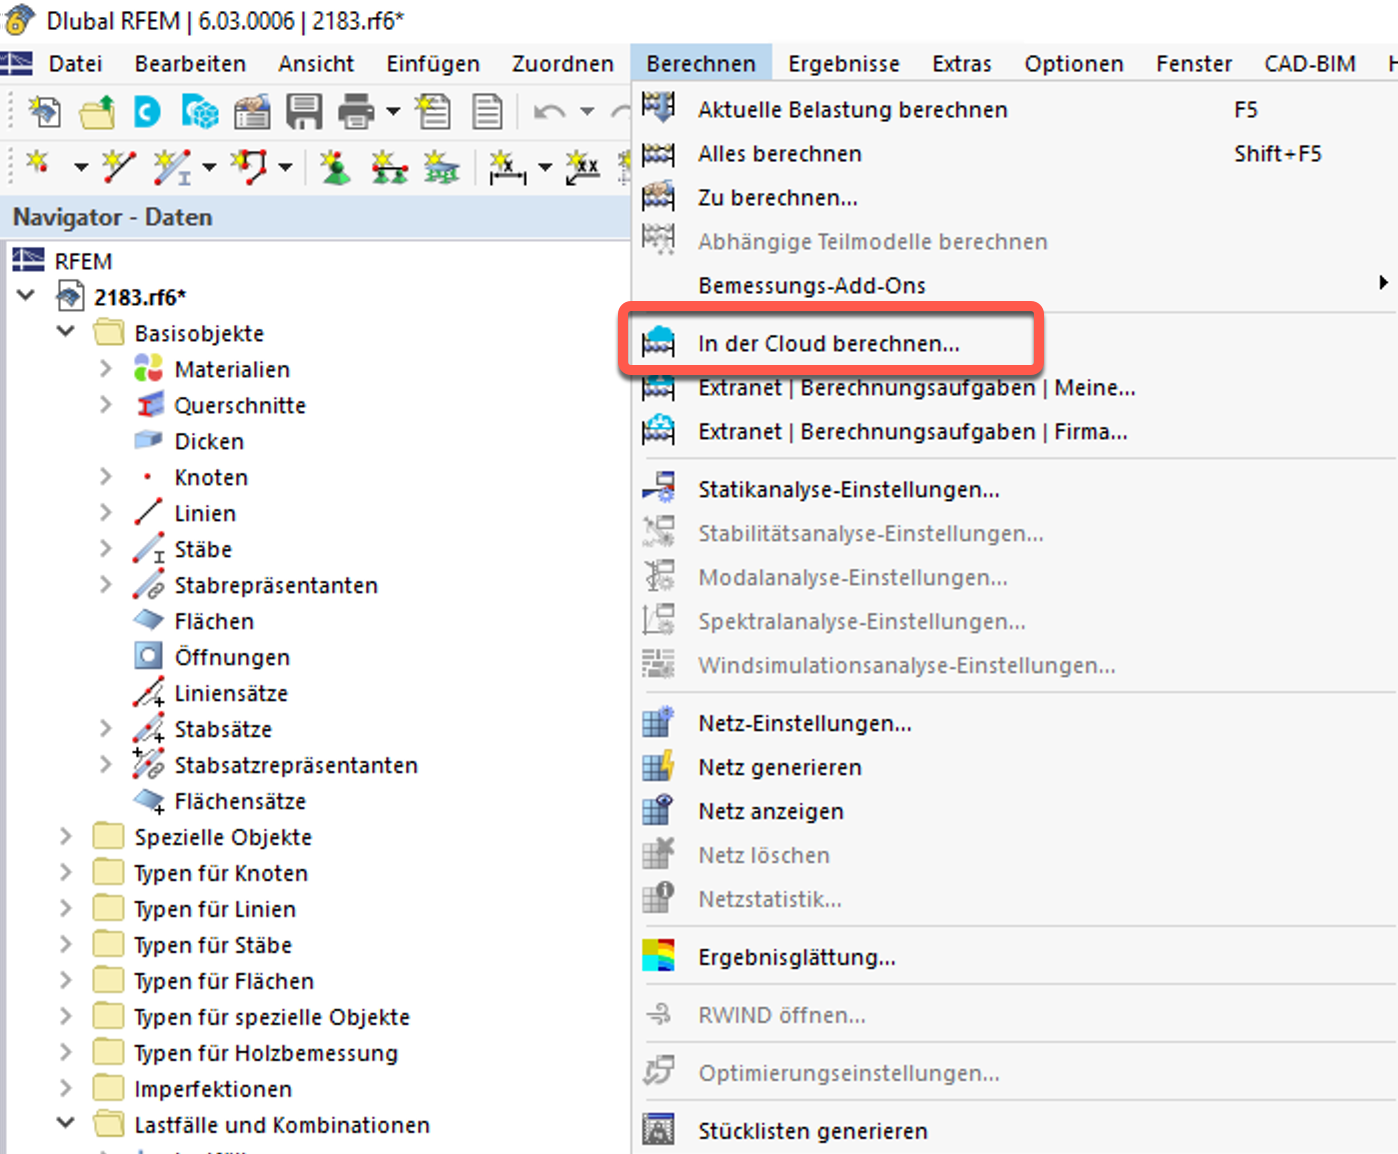The image size is (1398, 1154).
Task: Click the plain document report icon
Action: coord(487,111)
